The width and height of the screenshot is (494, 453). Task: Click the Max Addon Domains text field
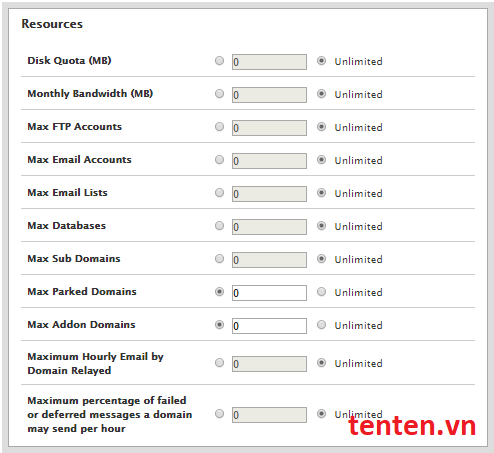[x=269, y=326]
